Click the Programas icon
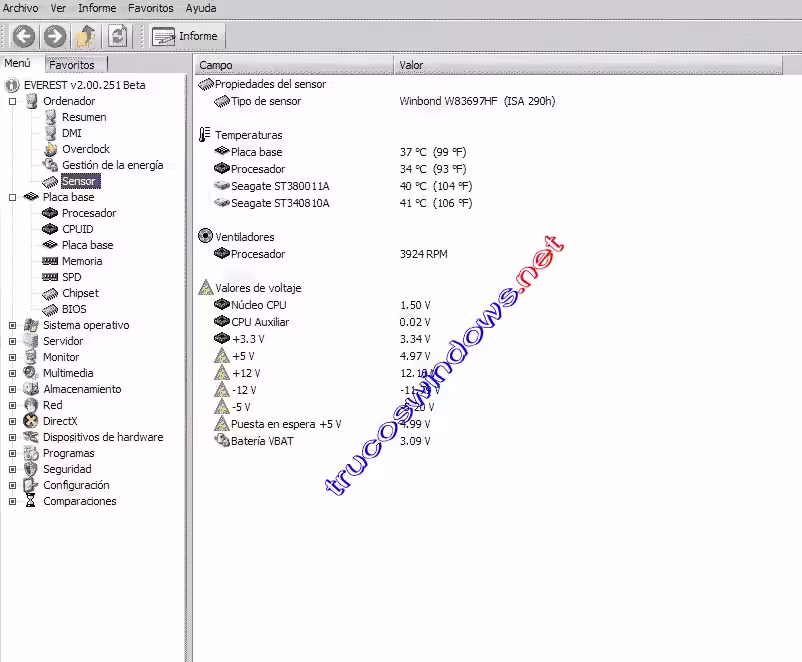The width and height of the screenshot is (802, 662). point(31,453)
